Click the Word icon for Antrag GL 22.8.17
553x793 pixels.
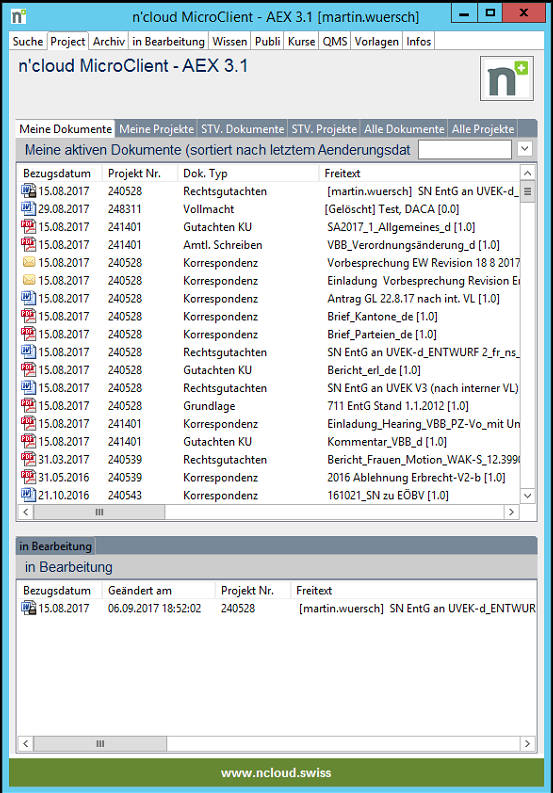tap(28, 298)
